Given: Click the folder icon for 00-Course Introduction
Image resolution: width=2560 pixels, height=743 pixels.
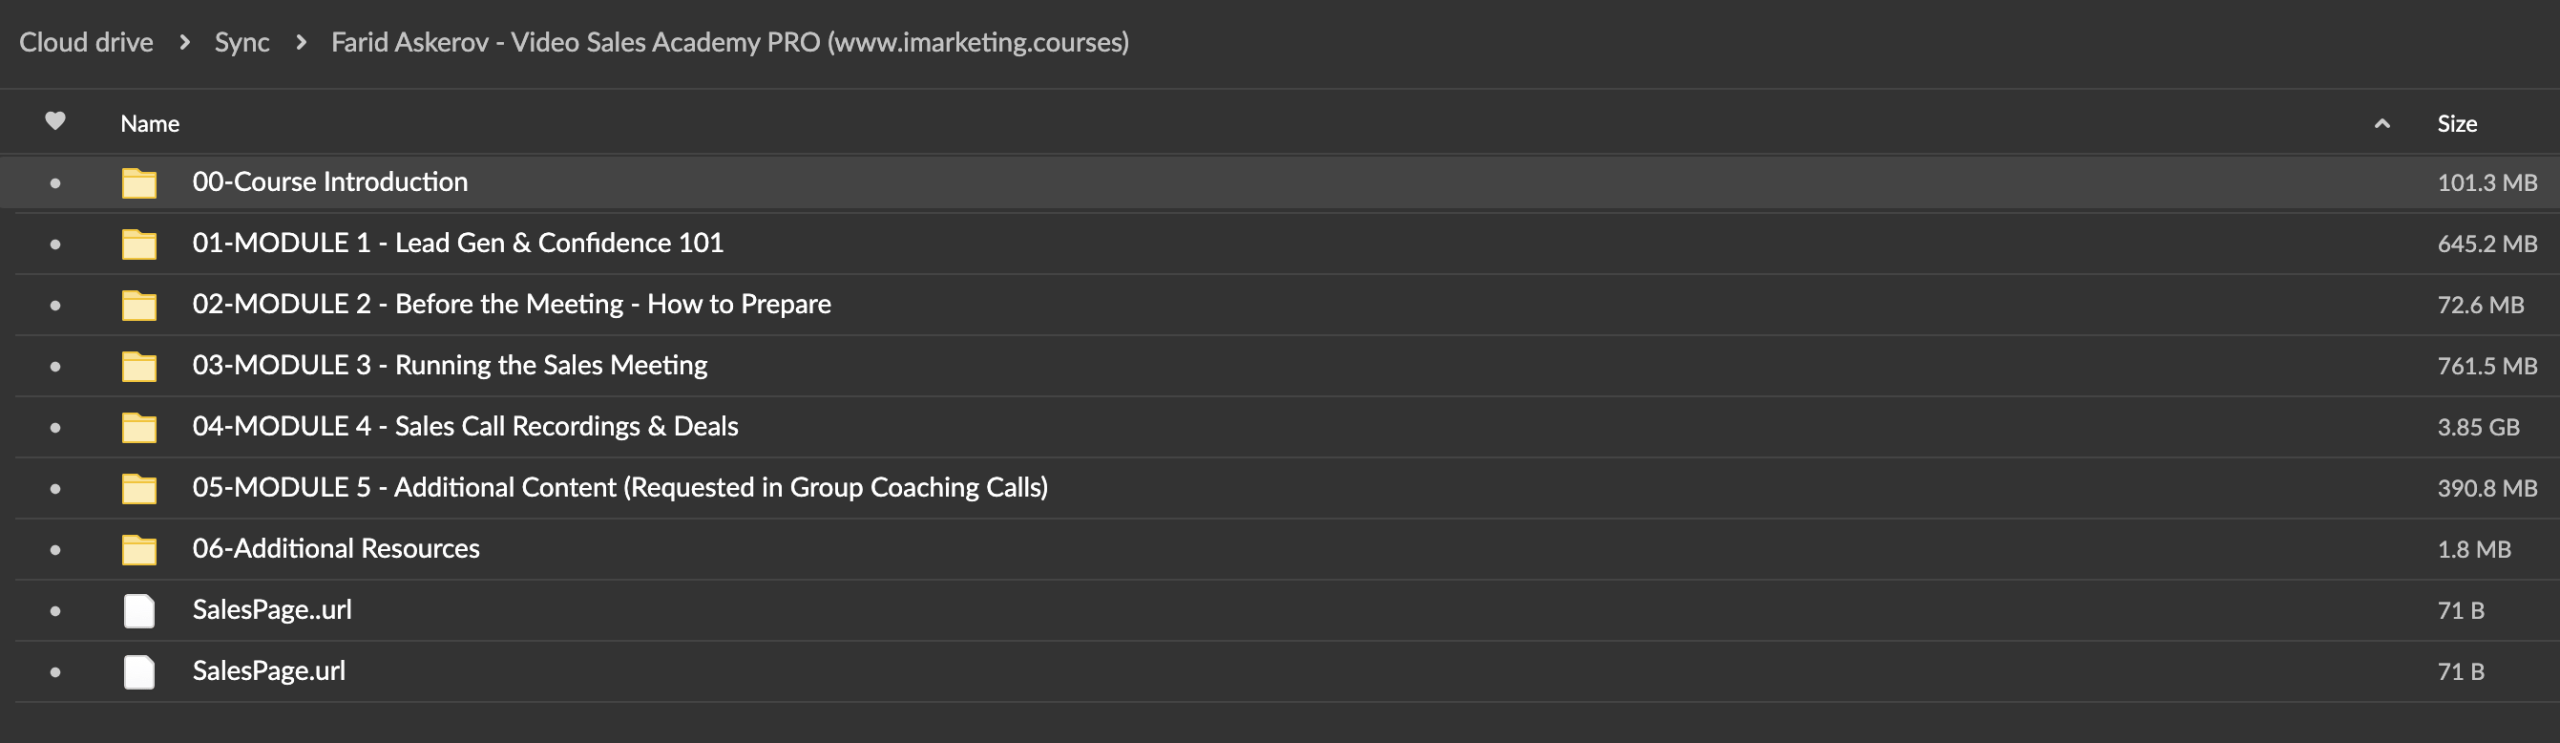Looking at the screenshot, I should tap(139, 183).
